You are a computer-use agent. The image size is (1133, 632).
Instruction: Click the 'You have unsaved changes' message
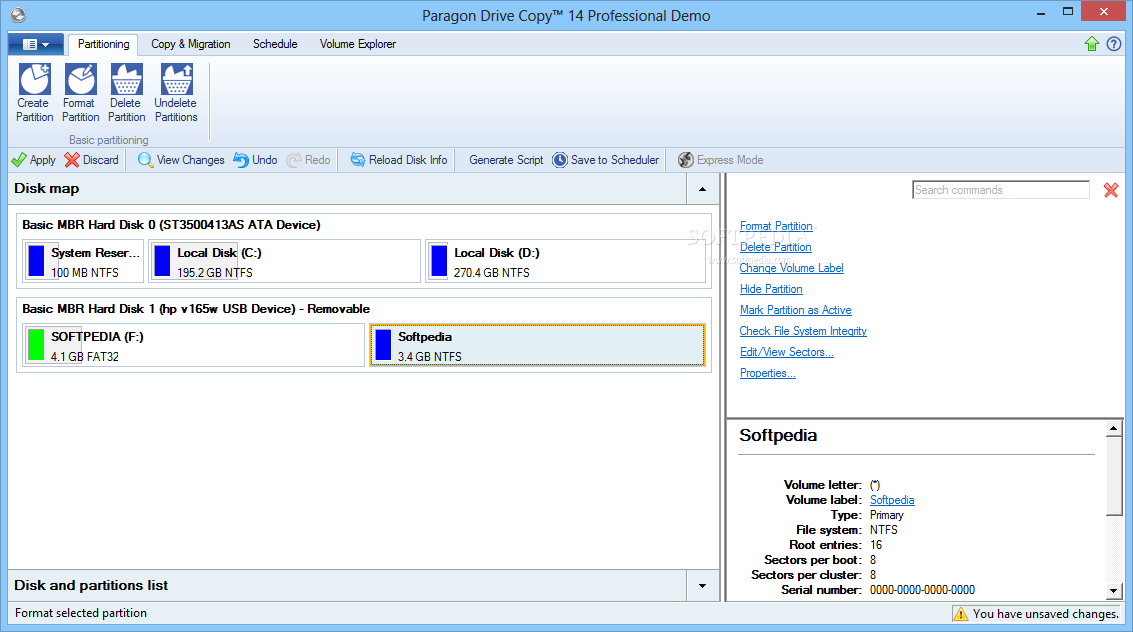(x=1046, y=614)
